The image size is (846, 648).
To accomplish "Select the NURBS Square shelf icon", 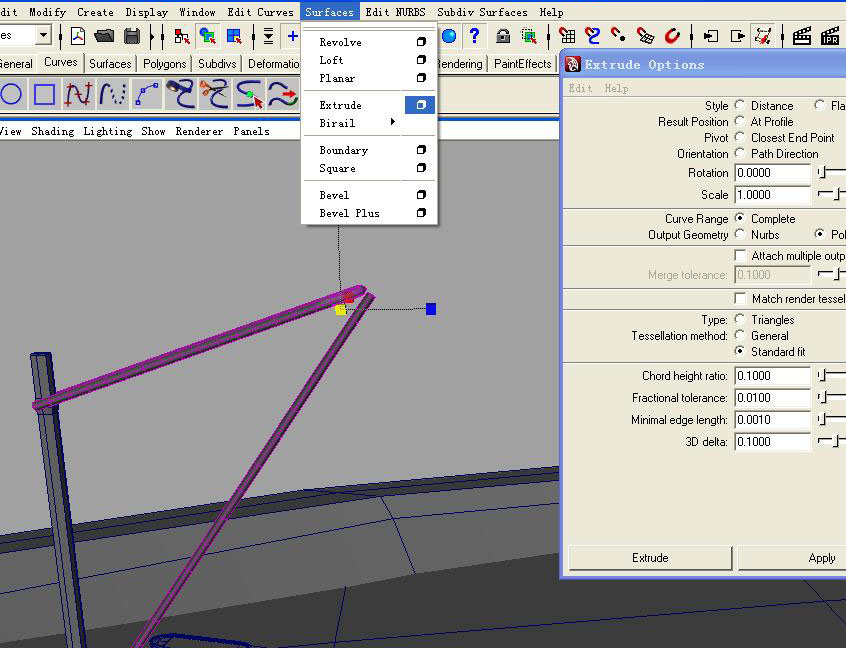I will point(44,94).
